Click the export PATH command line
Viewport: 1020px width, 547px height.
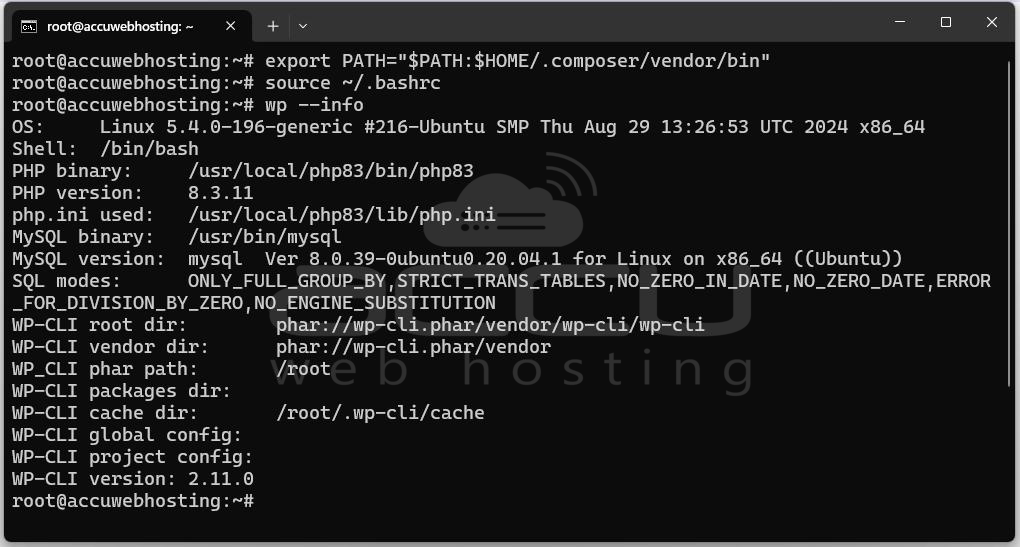[391, 61]
